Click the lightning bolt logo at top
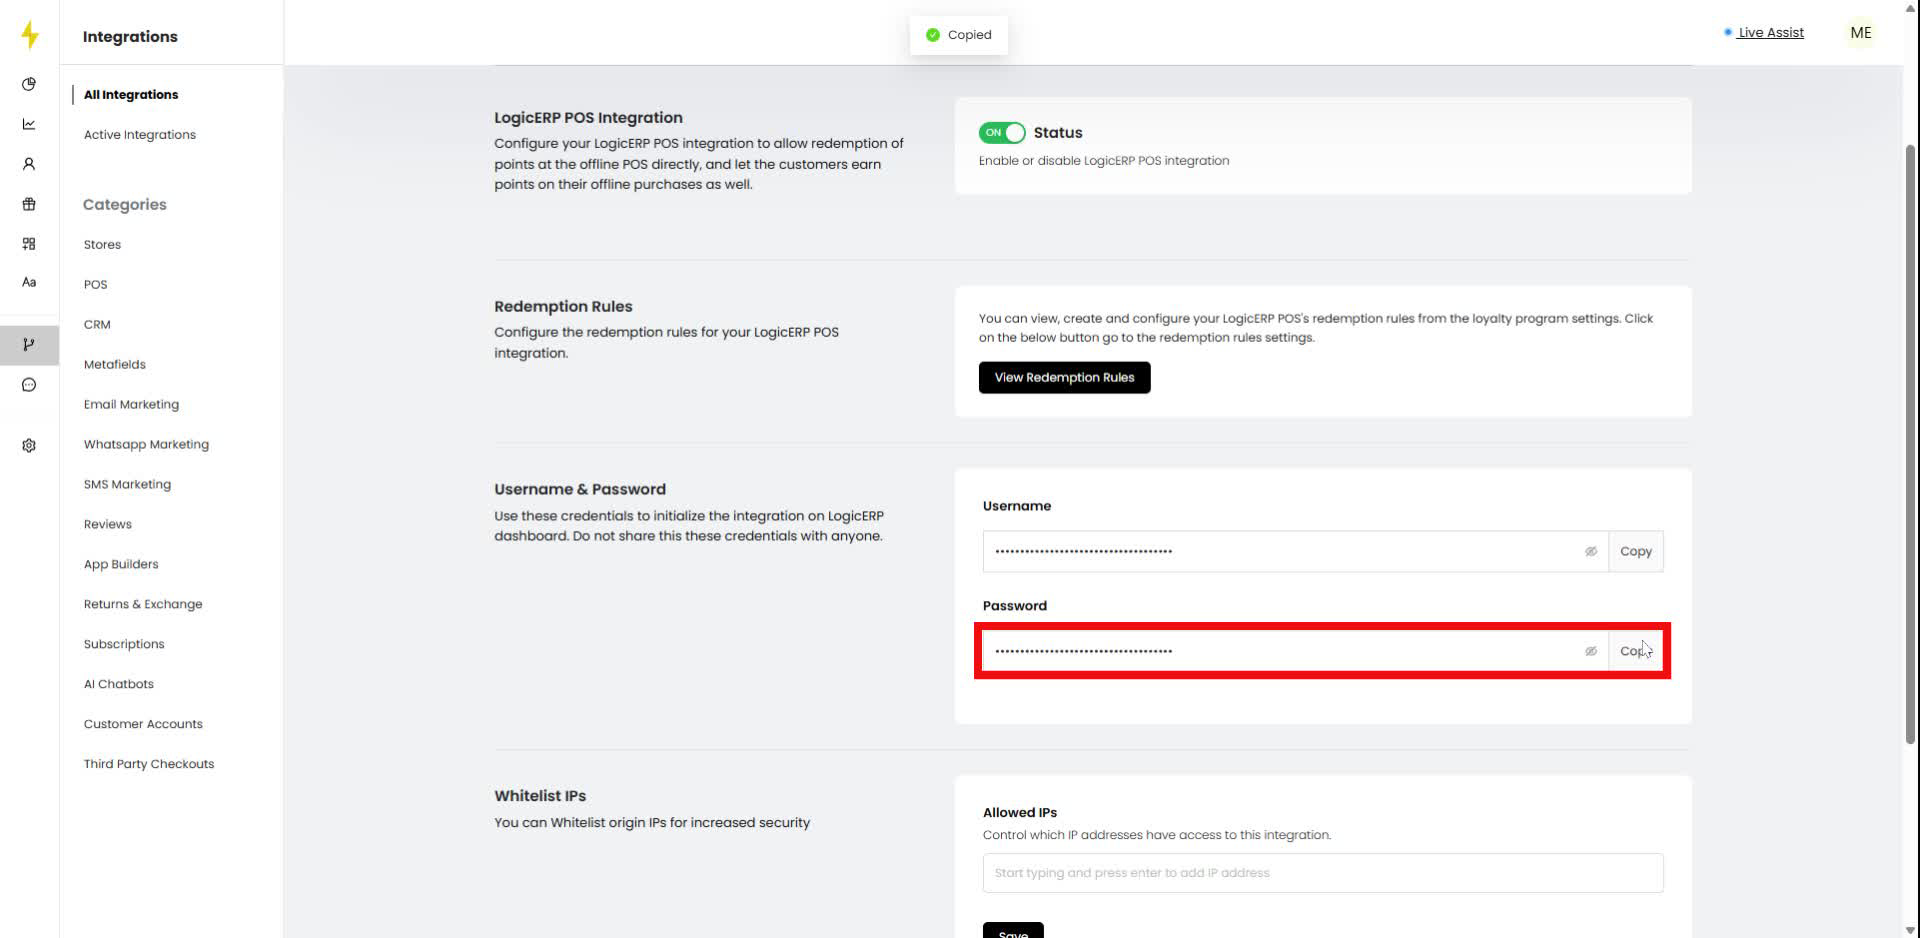The height and width of the screenshot is (938, 1920). click(29, 34)
